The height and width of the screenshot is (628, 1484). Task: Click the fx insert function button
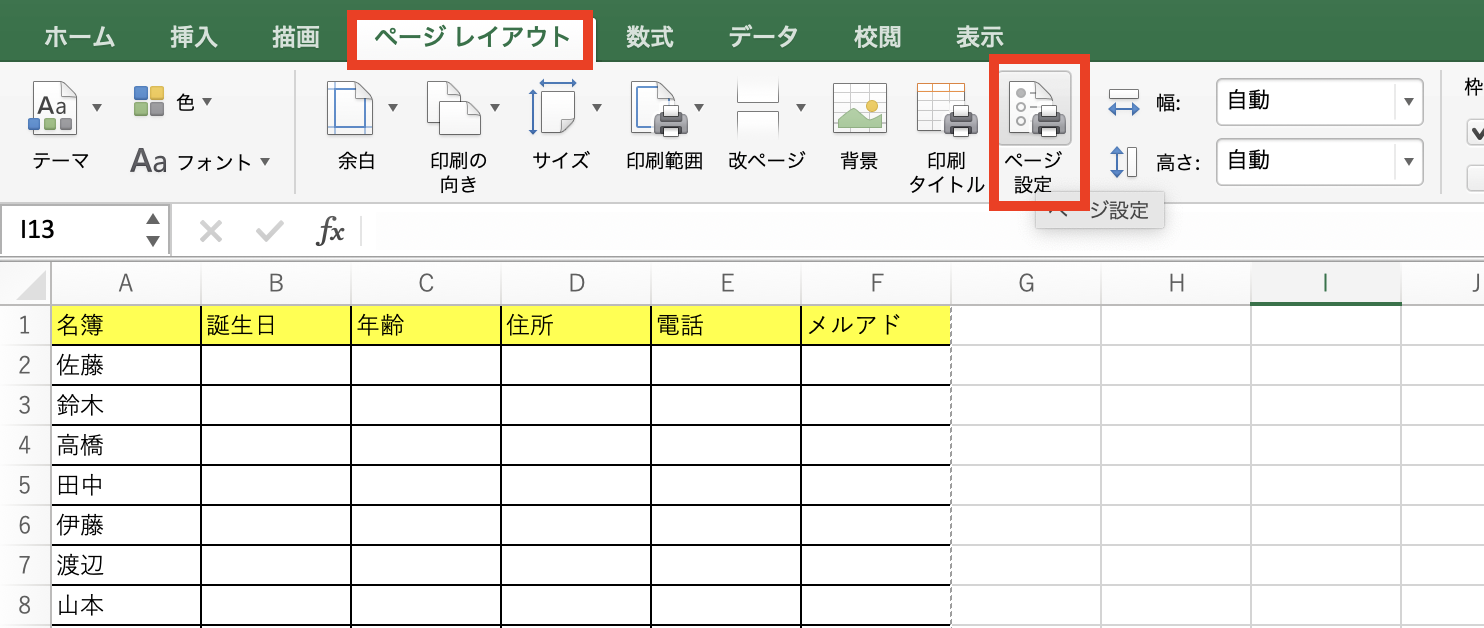(x=330, y=230)
